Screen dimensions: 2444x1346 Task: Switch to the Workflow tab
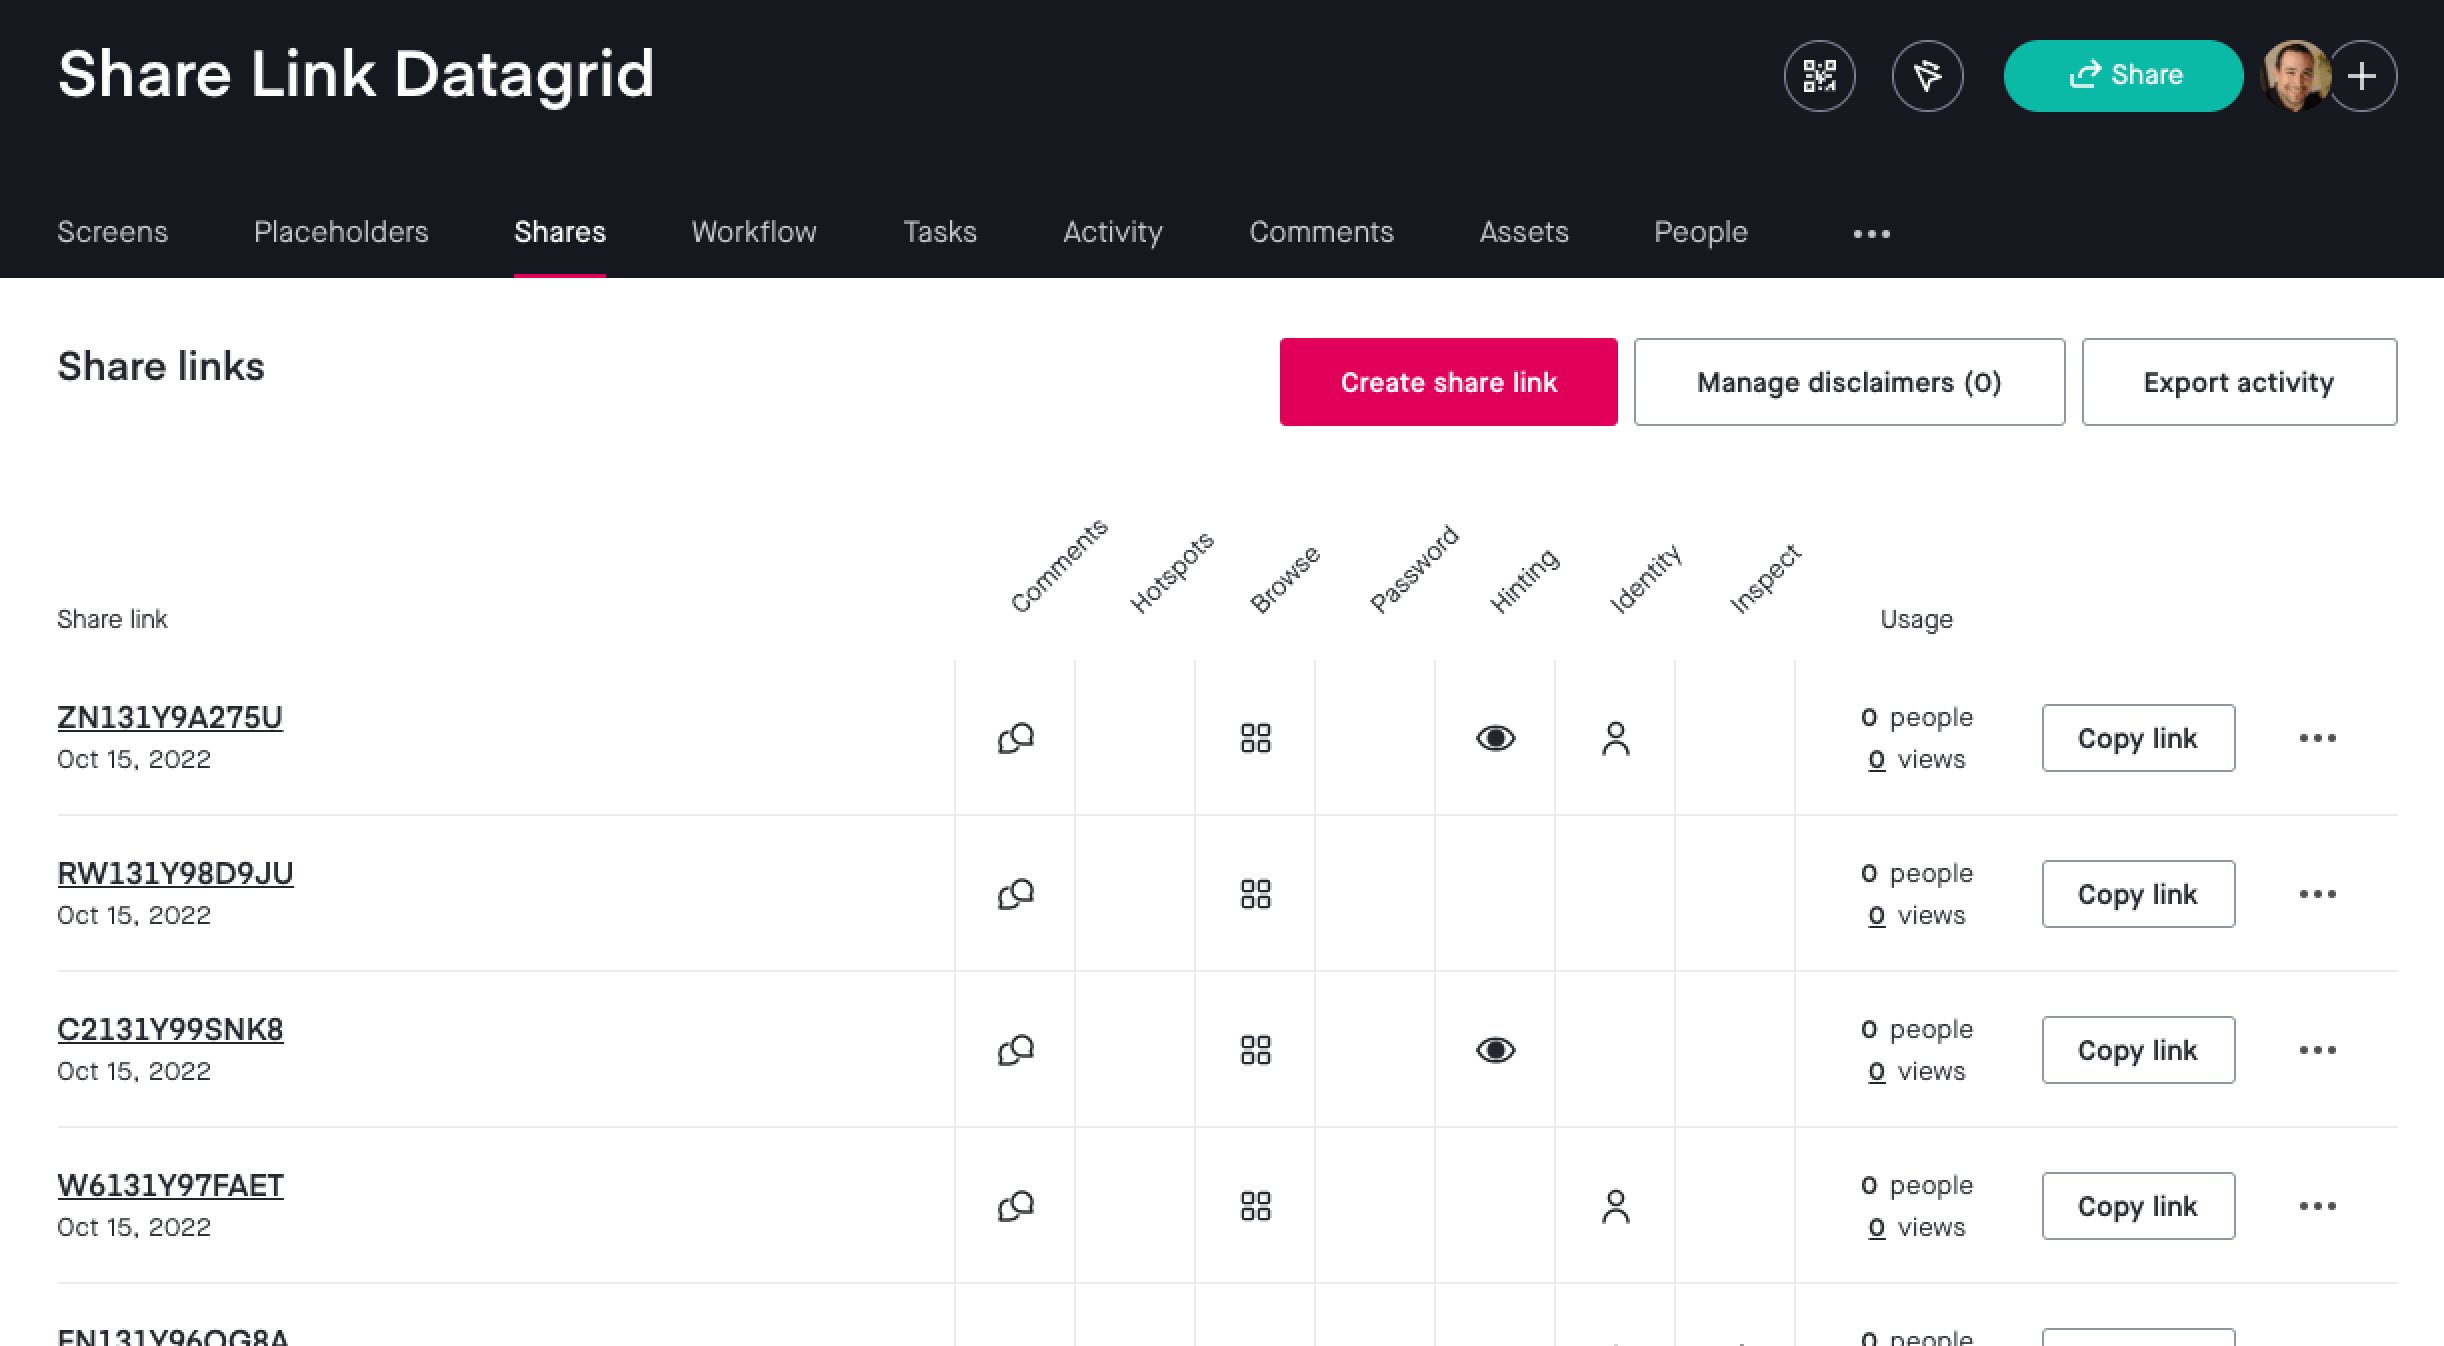pyautogui.click(x=753, y=232)
